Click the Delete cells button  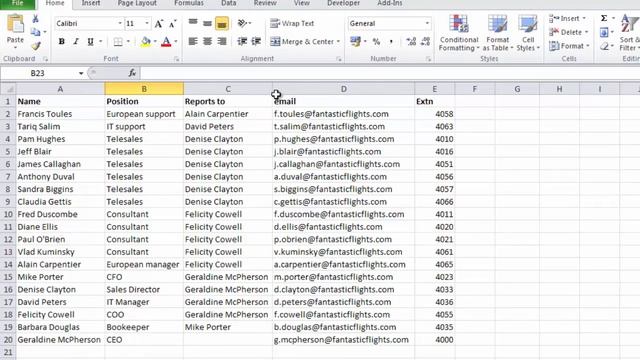(x=568, y=32)
